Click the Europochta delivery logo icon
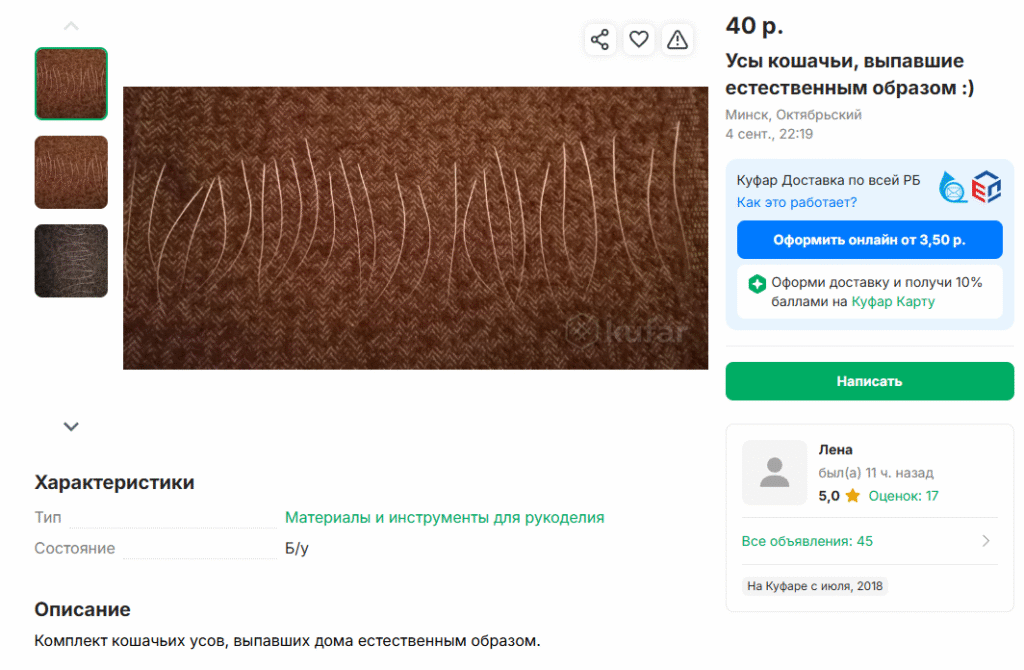 pos(986,187)
